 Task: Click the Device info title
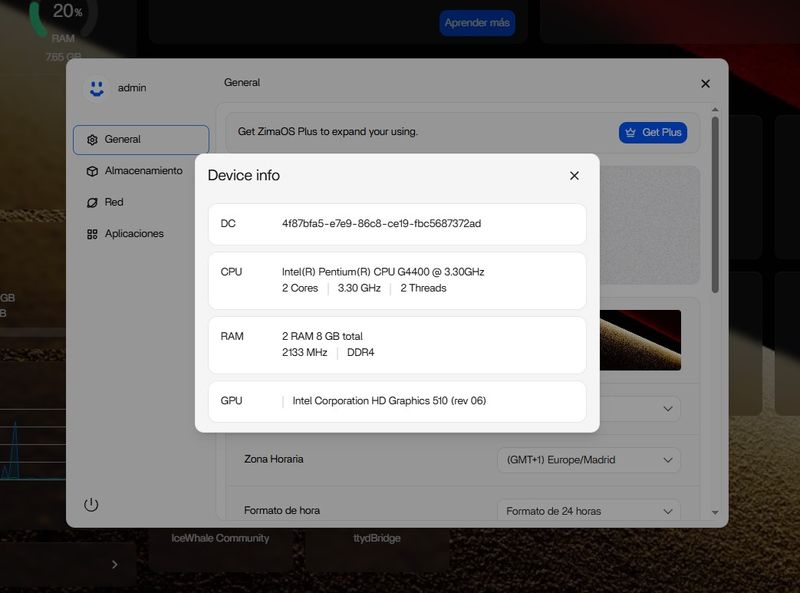click(243, 176)
